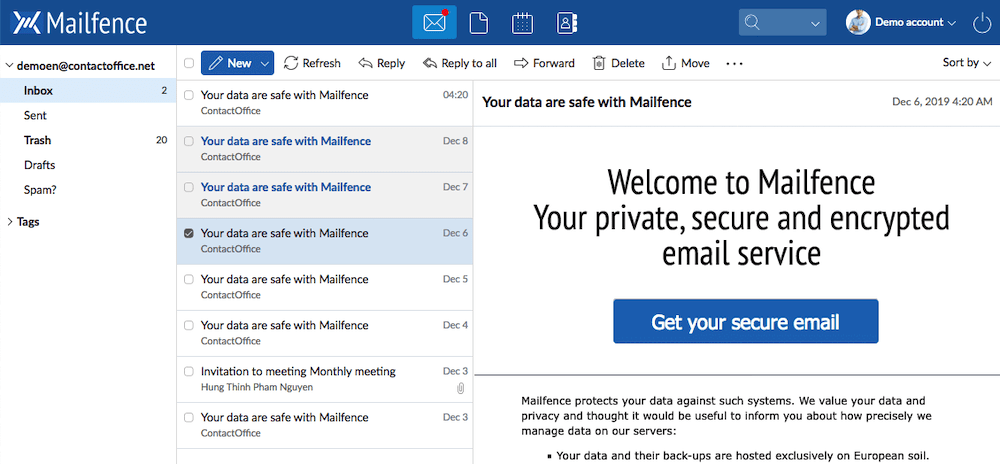Viewport: 1000px width, 464px height.
Task: Click the Forward button
Action: point(544,63)
